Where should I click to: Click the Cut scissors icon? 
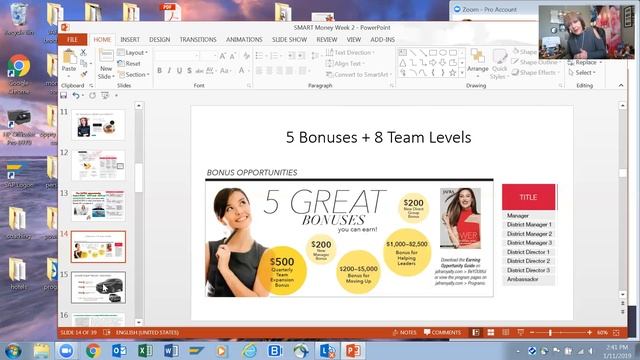(83, 53)
